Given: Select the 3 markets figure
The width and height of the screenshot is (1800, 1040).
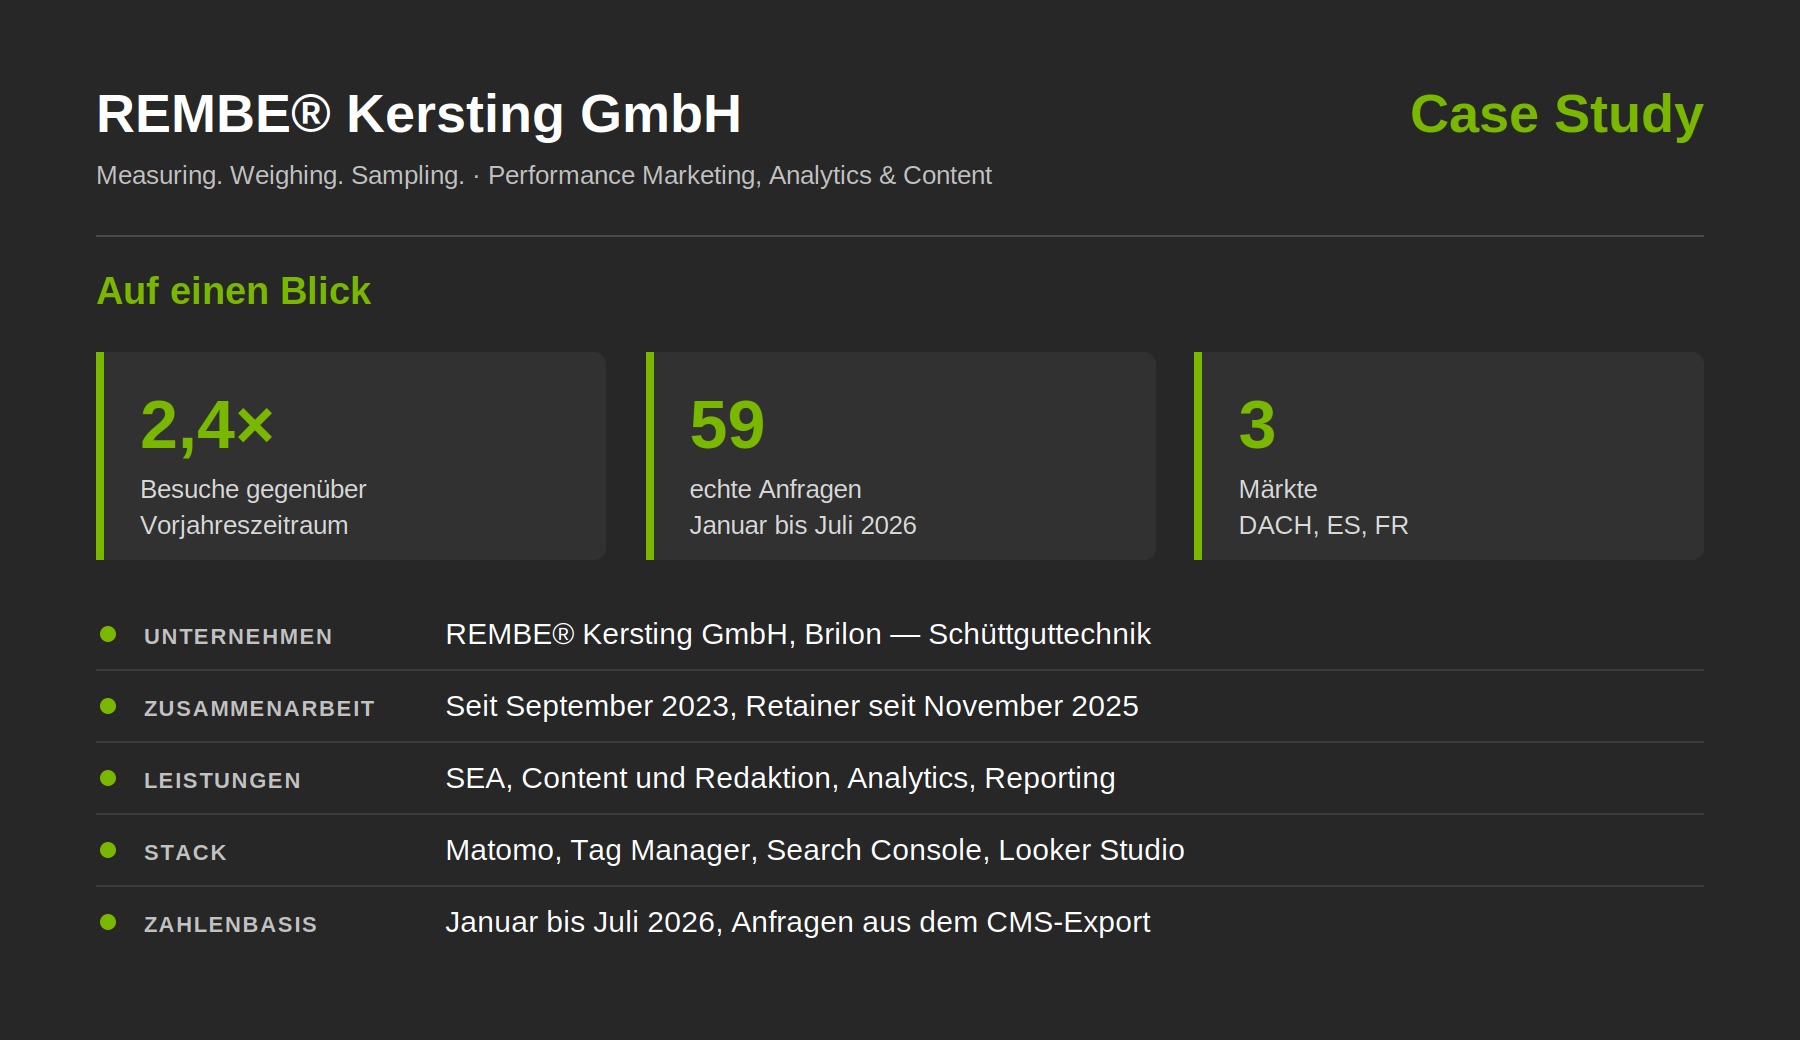Looking at the screenshot, I should pos(1257,425).
